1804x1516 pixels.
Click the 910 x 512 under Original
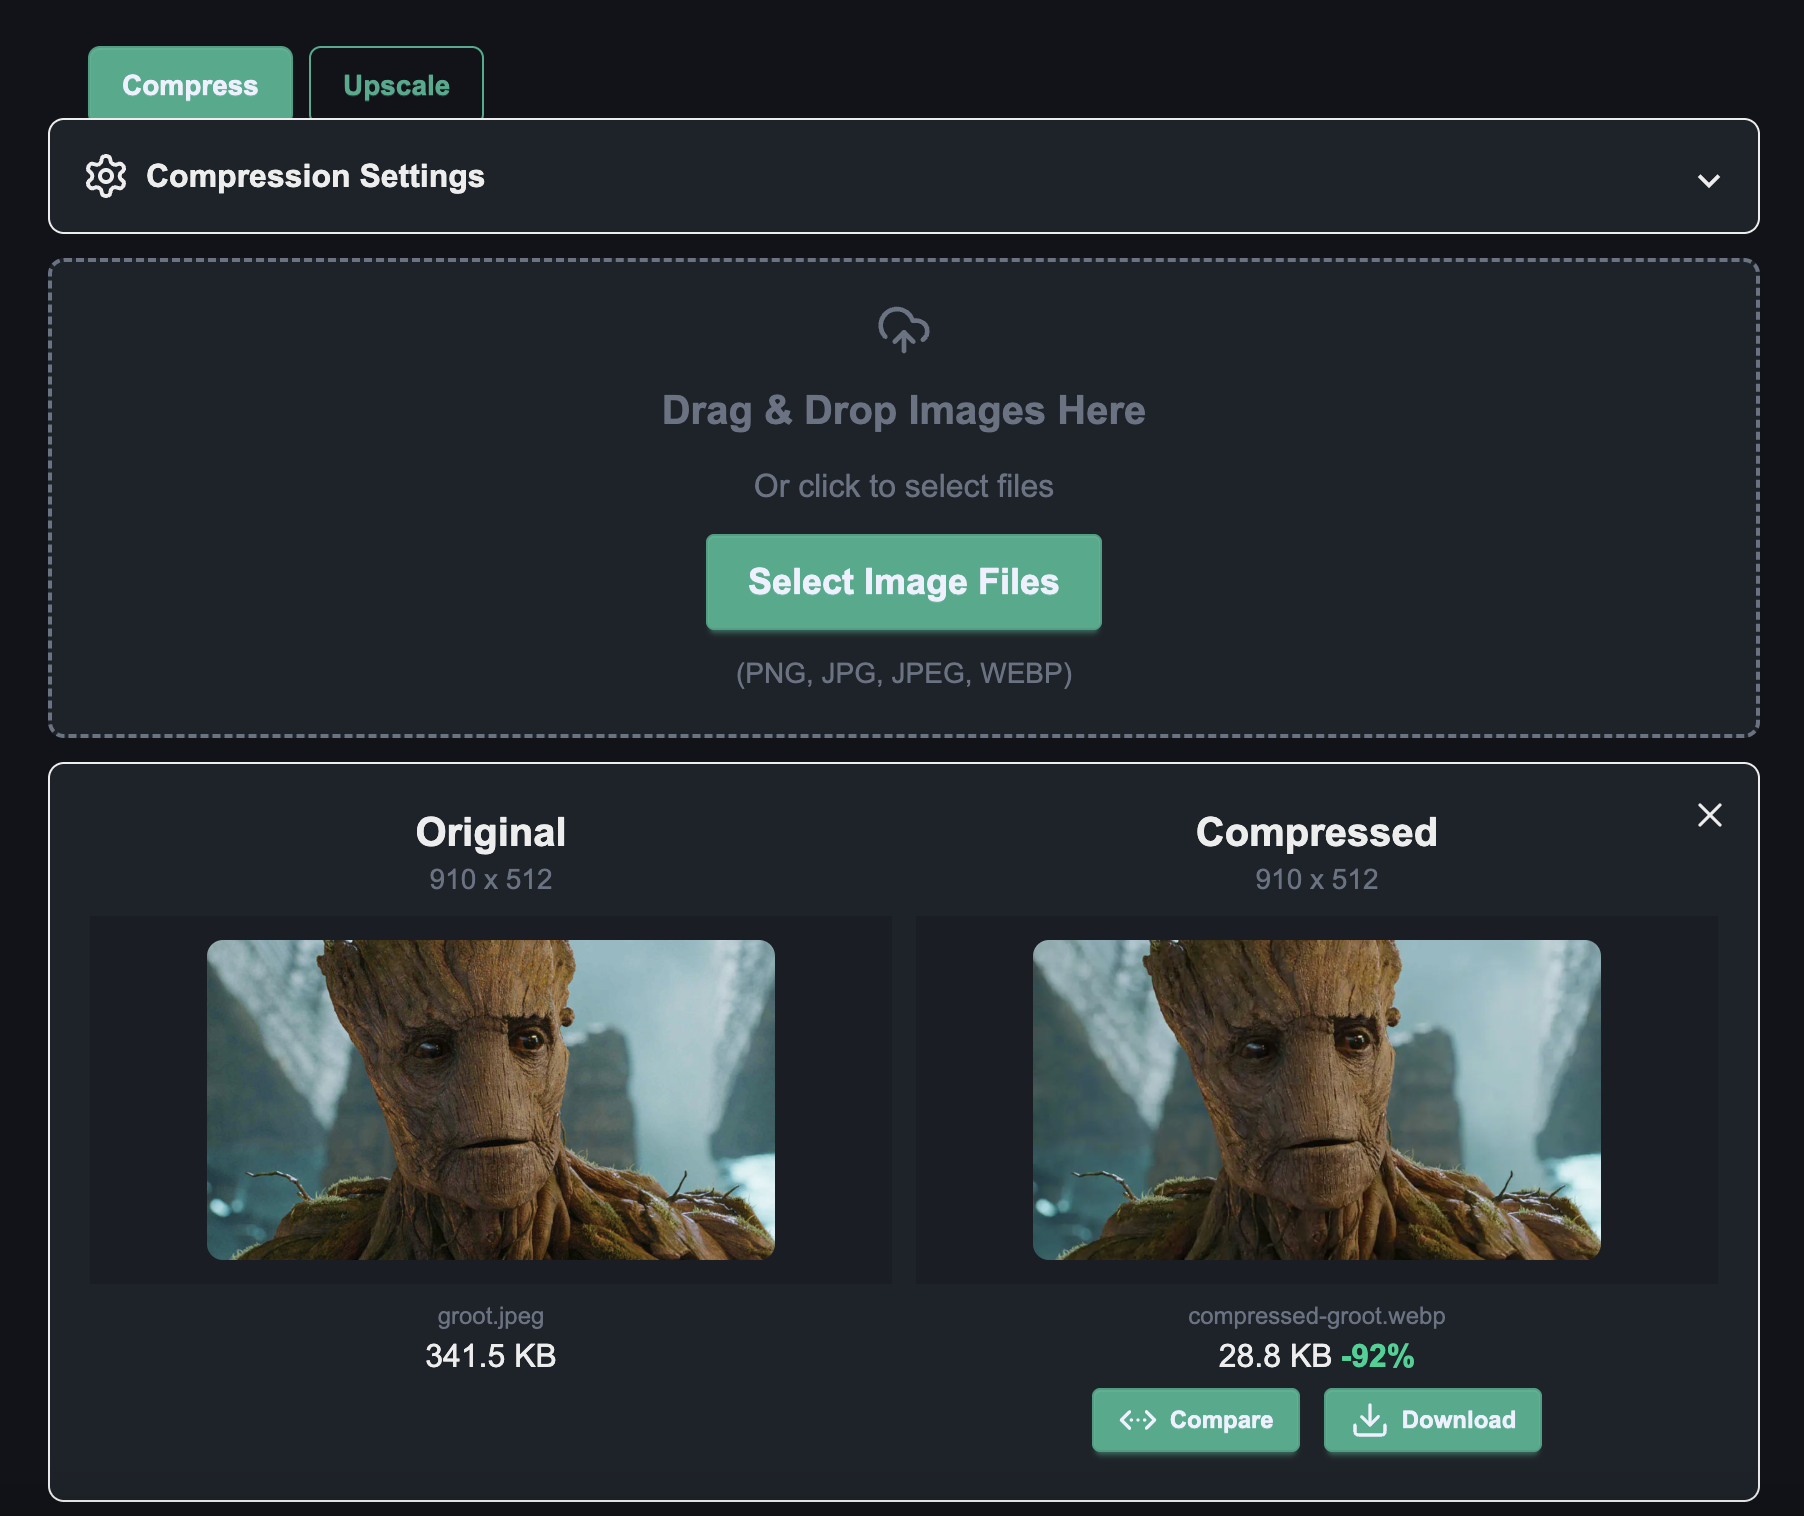491,879
